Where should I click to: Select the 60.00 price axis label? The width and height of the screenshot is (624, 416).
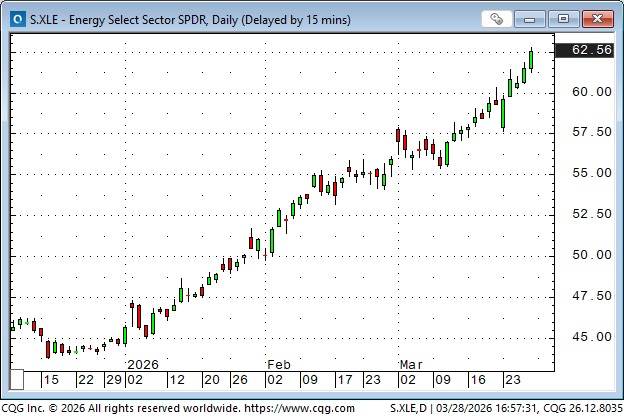tap(590, 91)
